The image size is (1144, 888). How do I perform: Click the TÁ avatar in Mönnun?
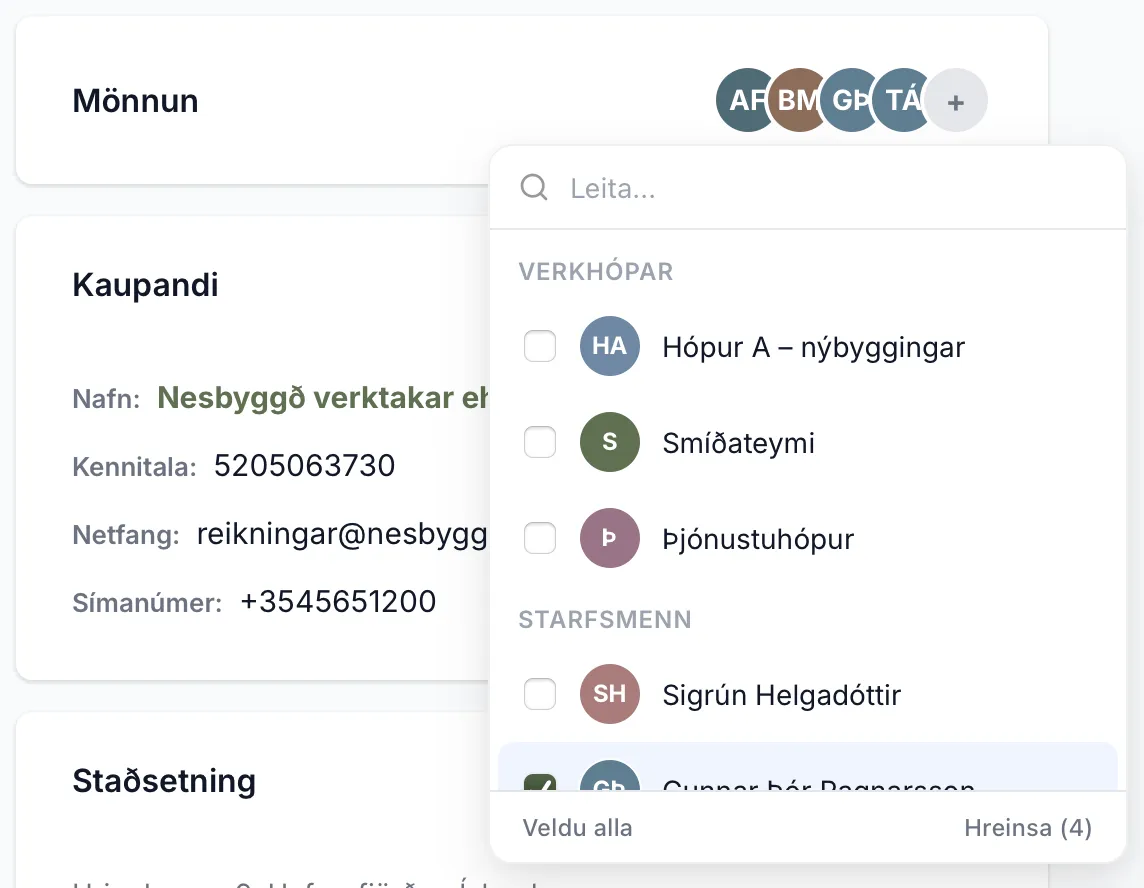(900, 100)
